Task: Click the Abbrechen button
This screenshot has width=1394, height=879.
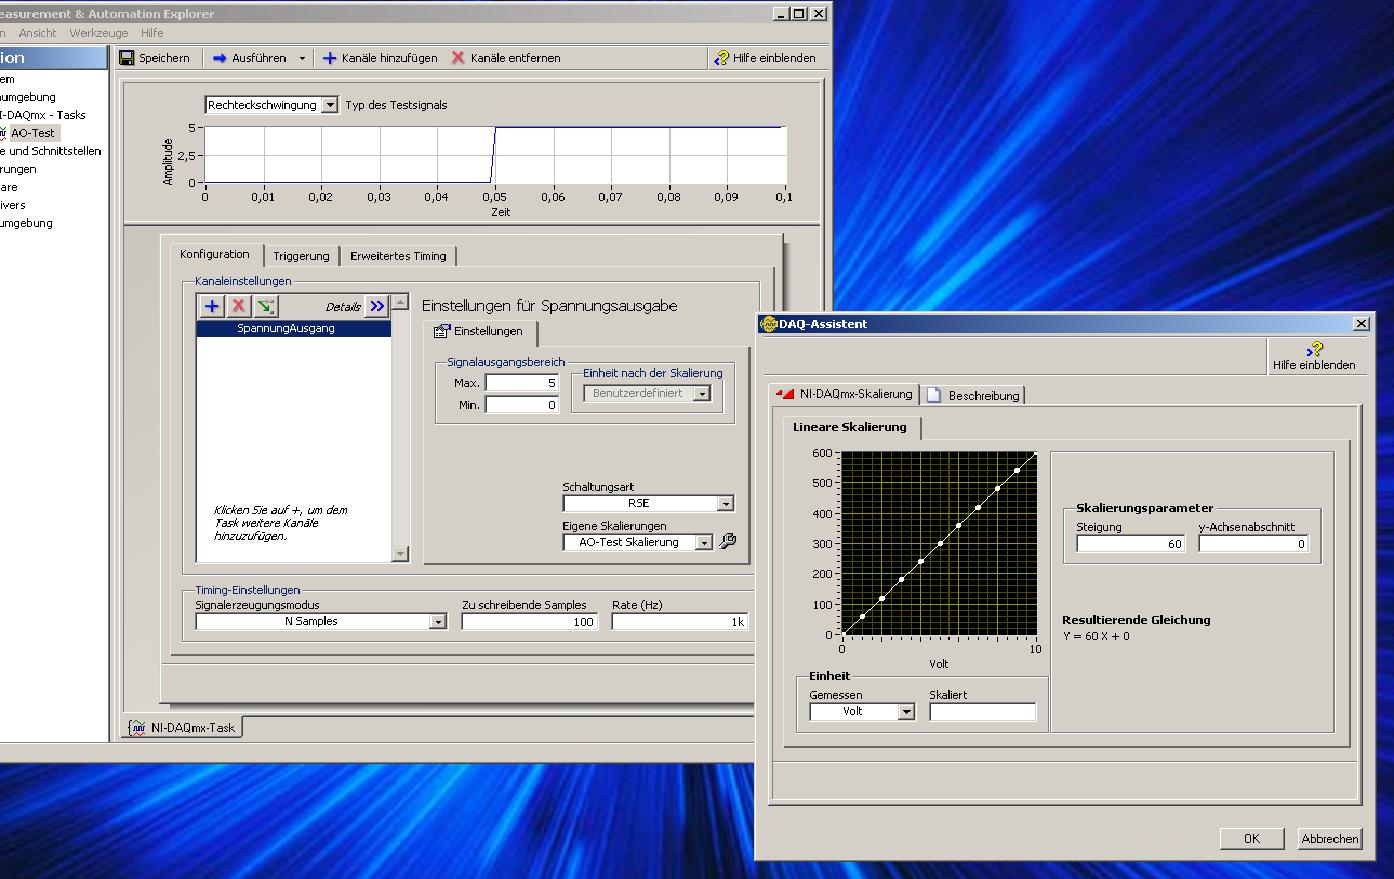Action: (1329, 839)
